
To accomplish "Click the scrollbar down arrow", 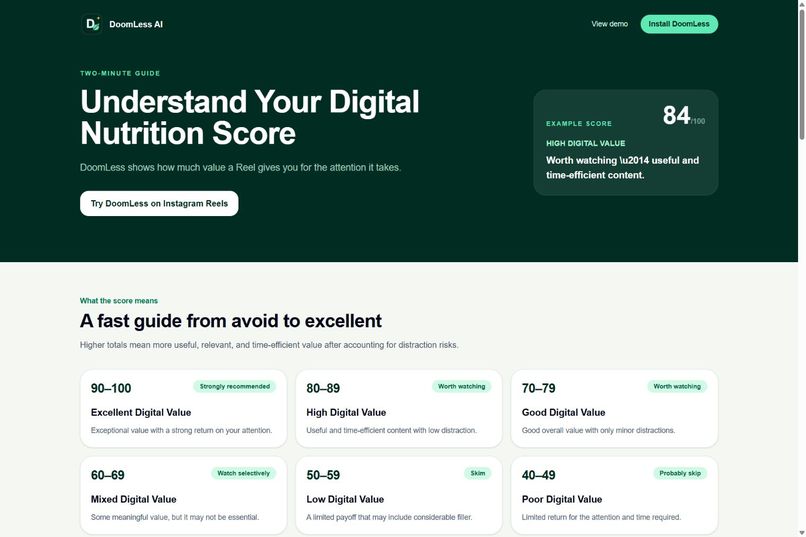I will [801, 533].
